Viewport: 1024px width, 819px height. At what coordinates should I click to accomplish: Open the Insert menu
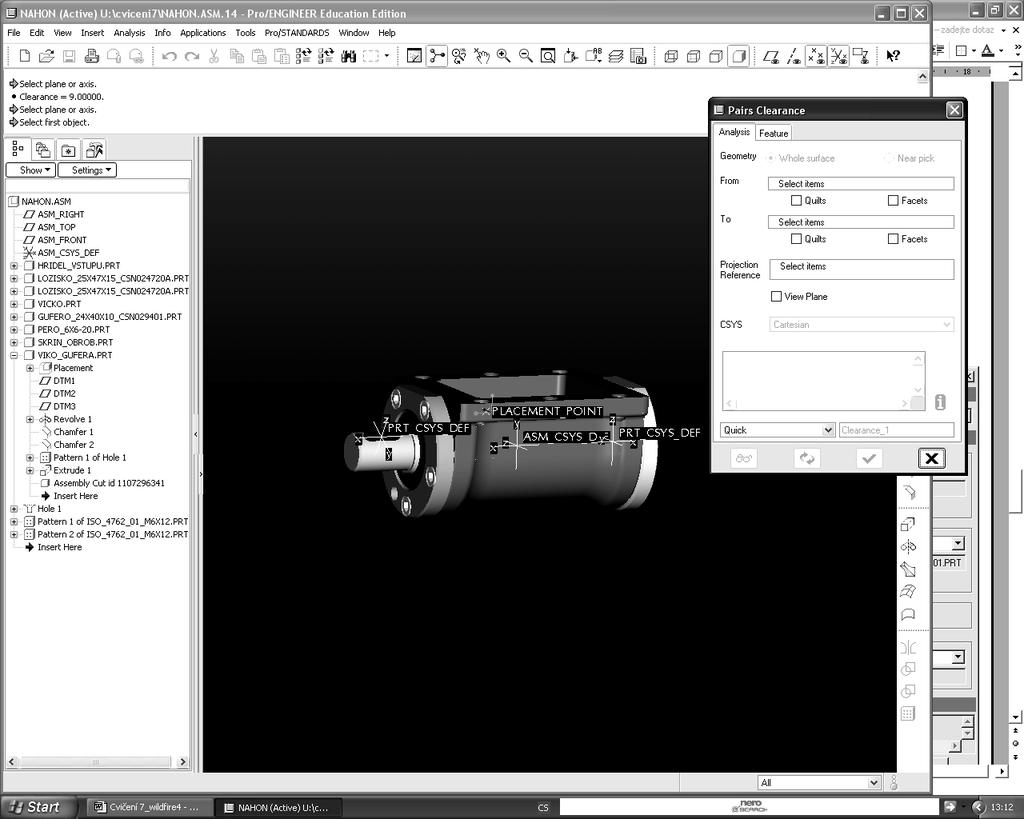click(x=92, y=33)
